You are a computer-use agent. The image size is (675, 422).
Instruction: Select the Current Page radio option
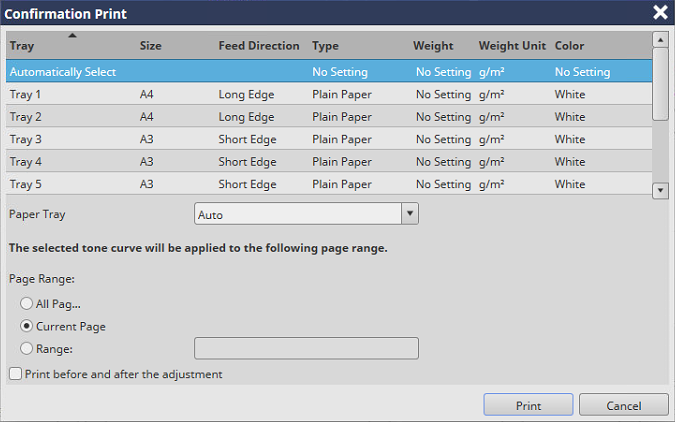25,326
